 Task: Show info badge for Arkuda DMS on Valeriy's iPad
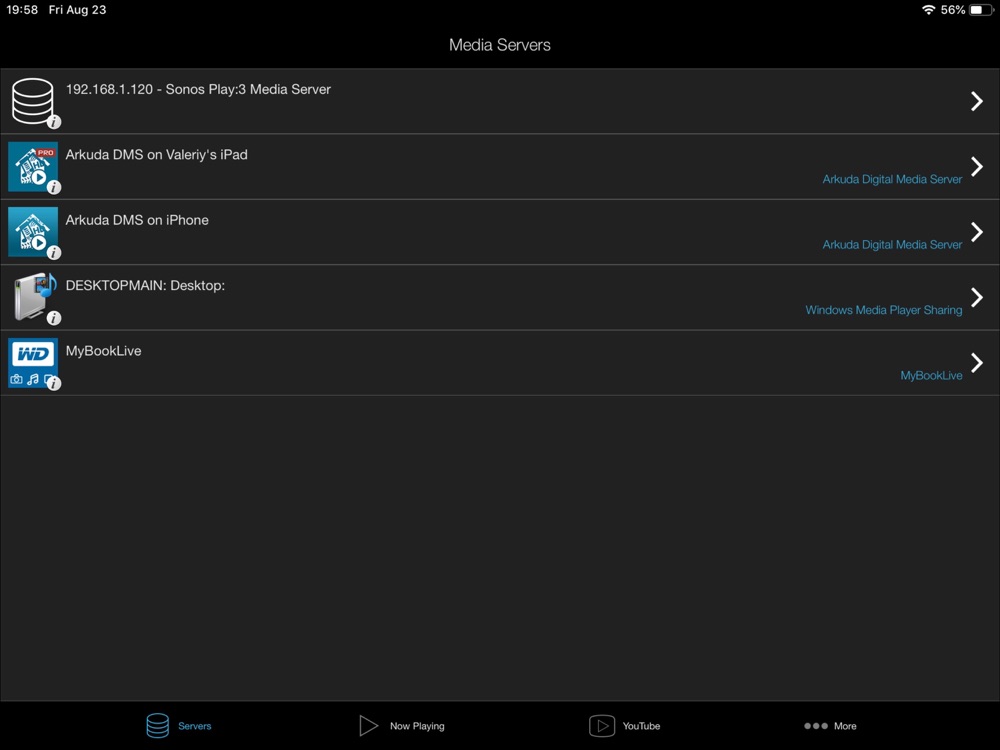point(54,187)
